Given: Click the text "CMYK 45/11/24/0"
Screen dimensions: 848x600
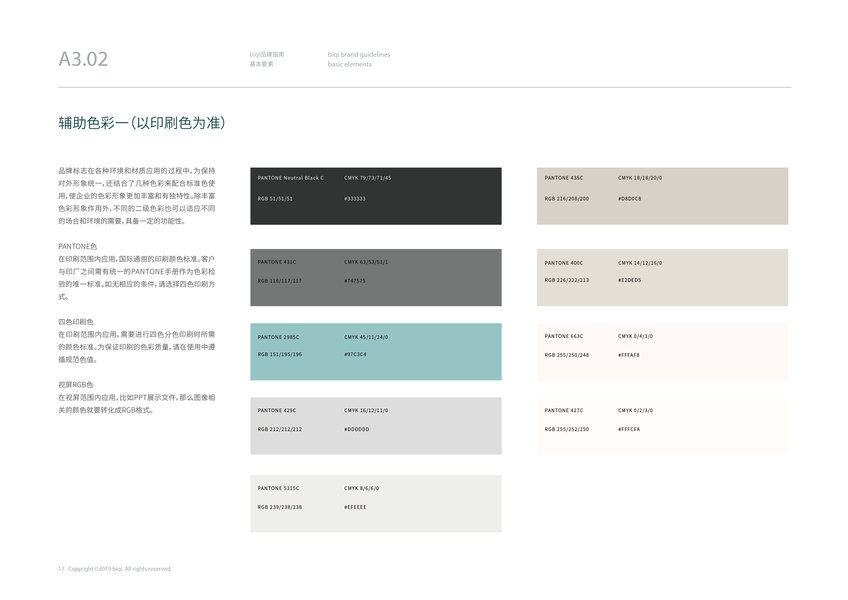Looking at the screenshot, I should point(366,337).
